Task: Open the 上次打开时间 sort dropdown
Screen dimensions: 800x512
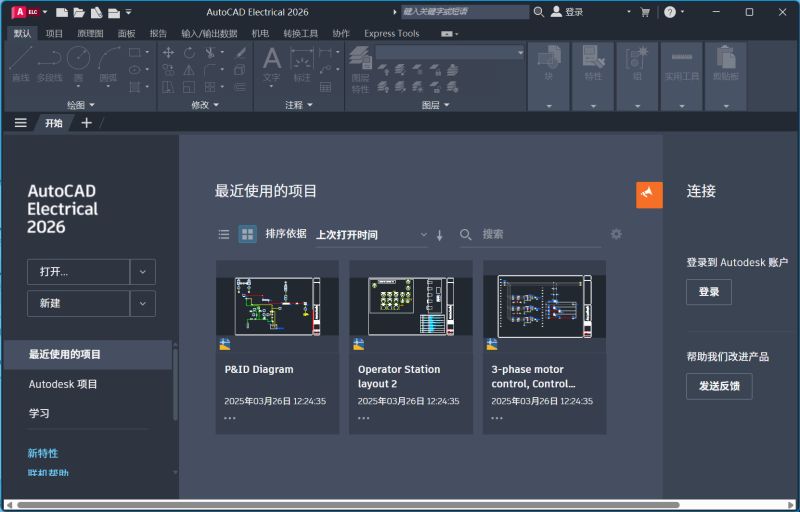Action: coord(372,235)
